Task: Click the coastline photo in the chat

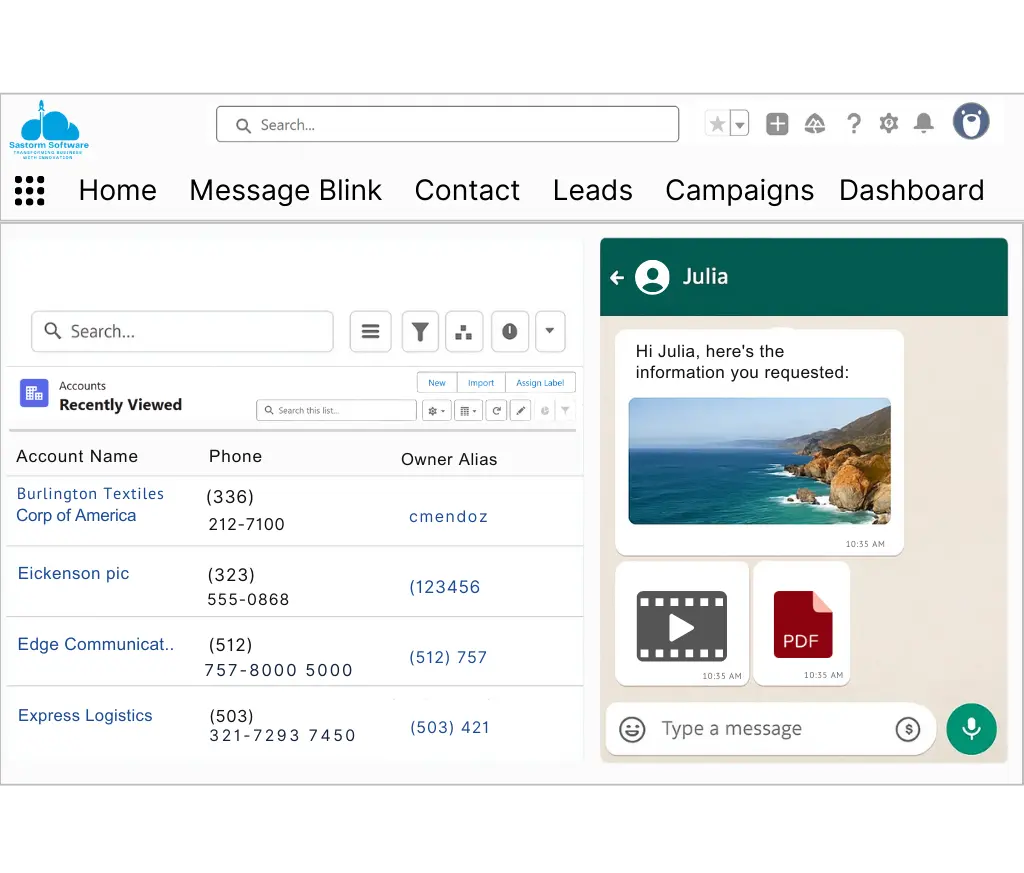Action: pyautogui.click(x=759, y=461)
